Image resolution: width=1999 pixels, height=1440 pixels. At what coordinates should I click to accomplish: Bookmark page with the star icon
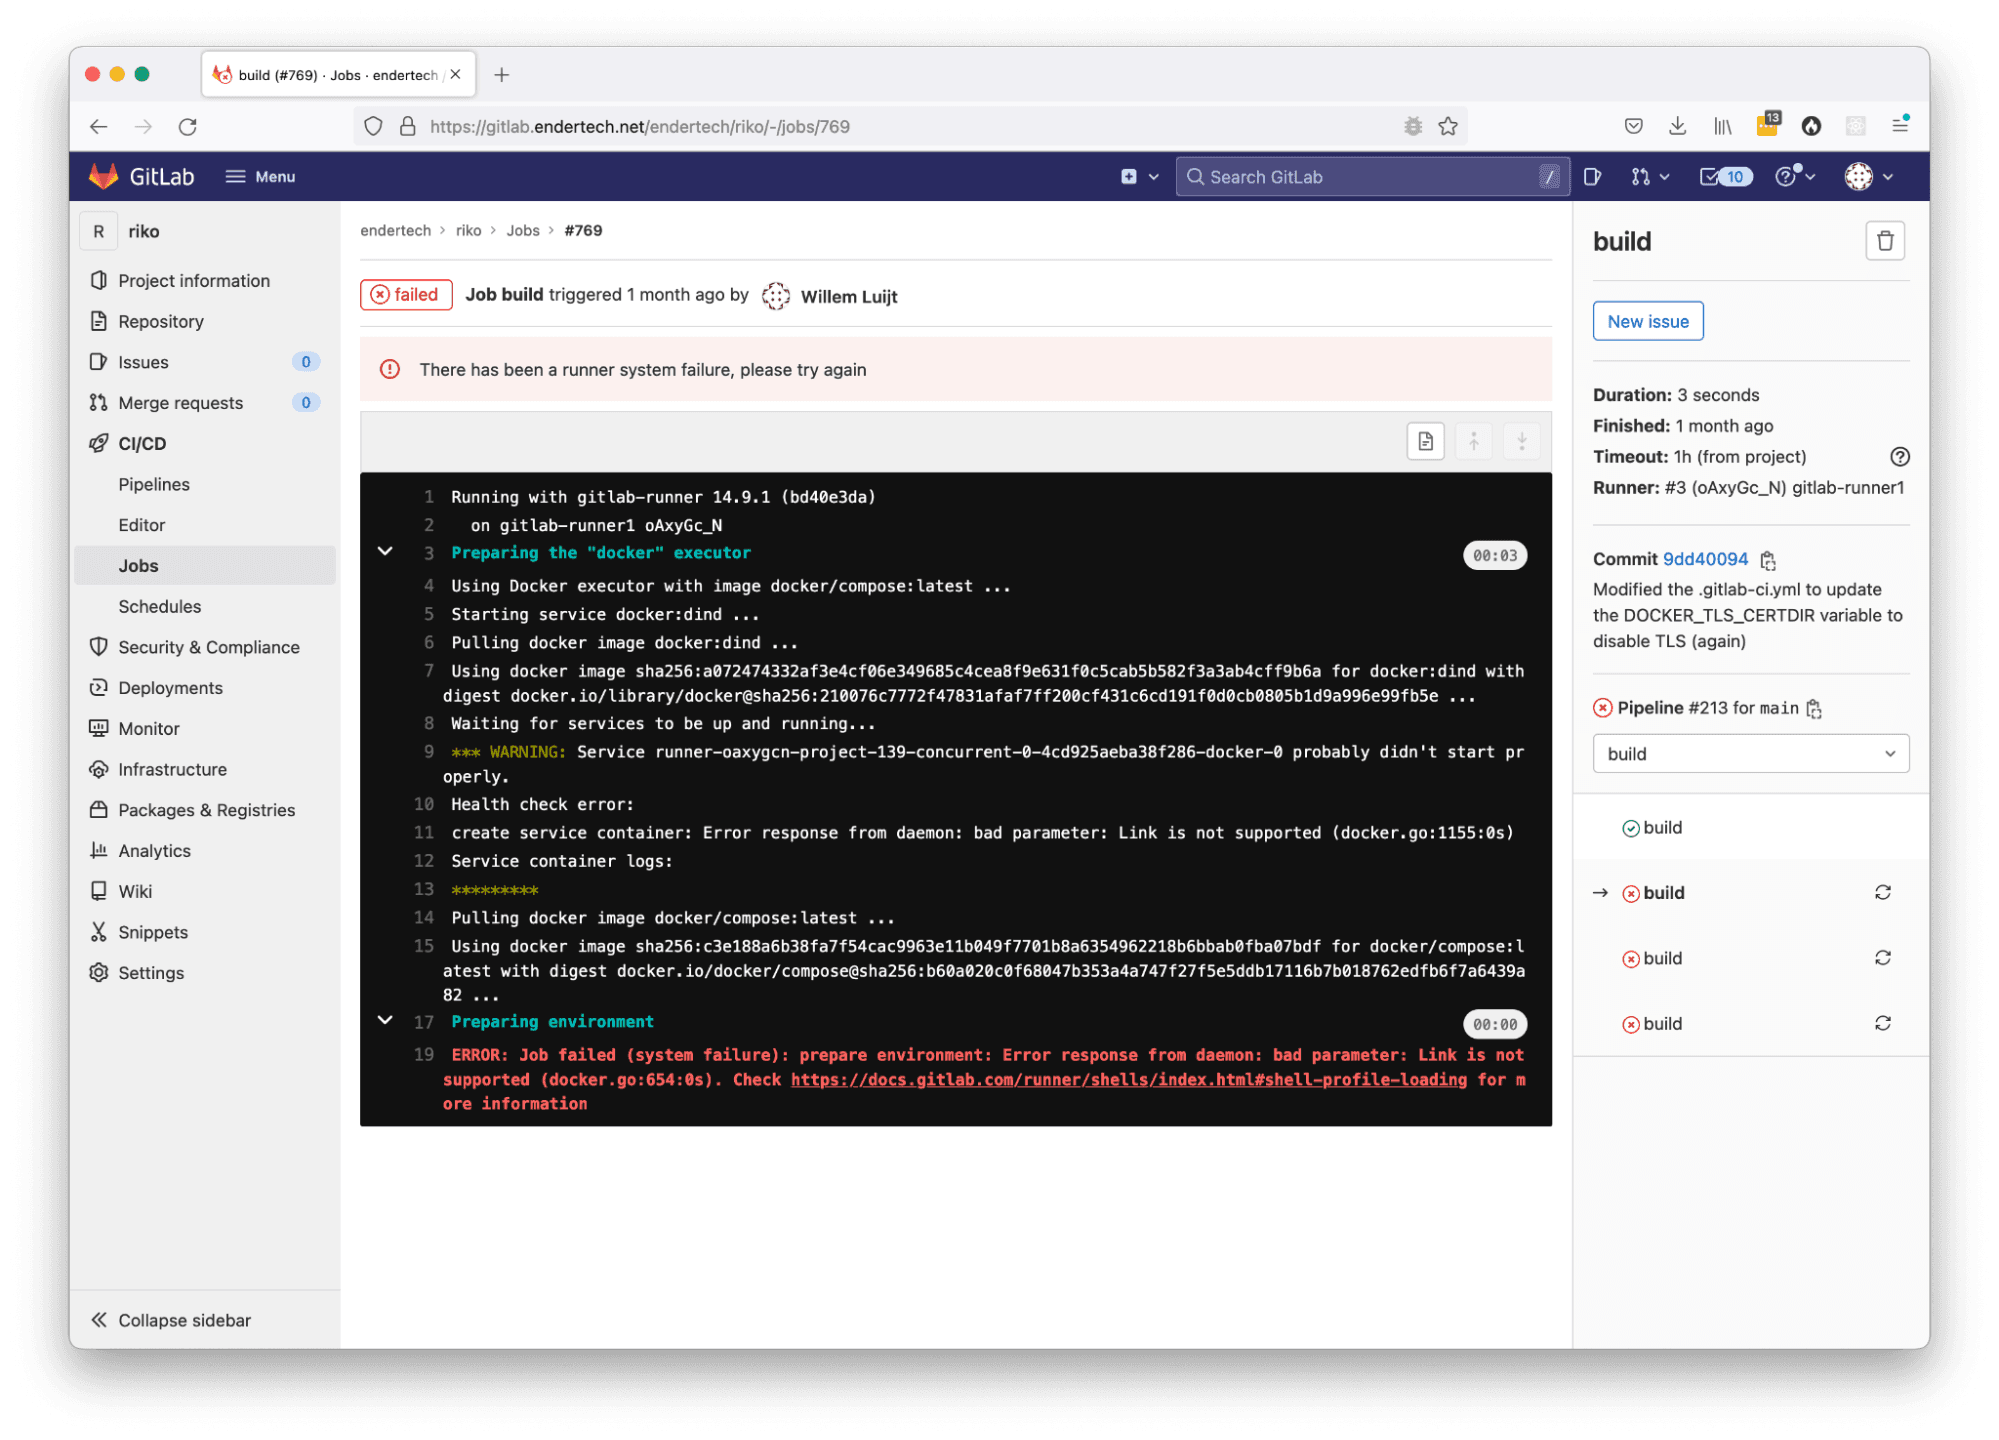tap(1447, 127)
